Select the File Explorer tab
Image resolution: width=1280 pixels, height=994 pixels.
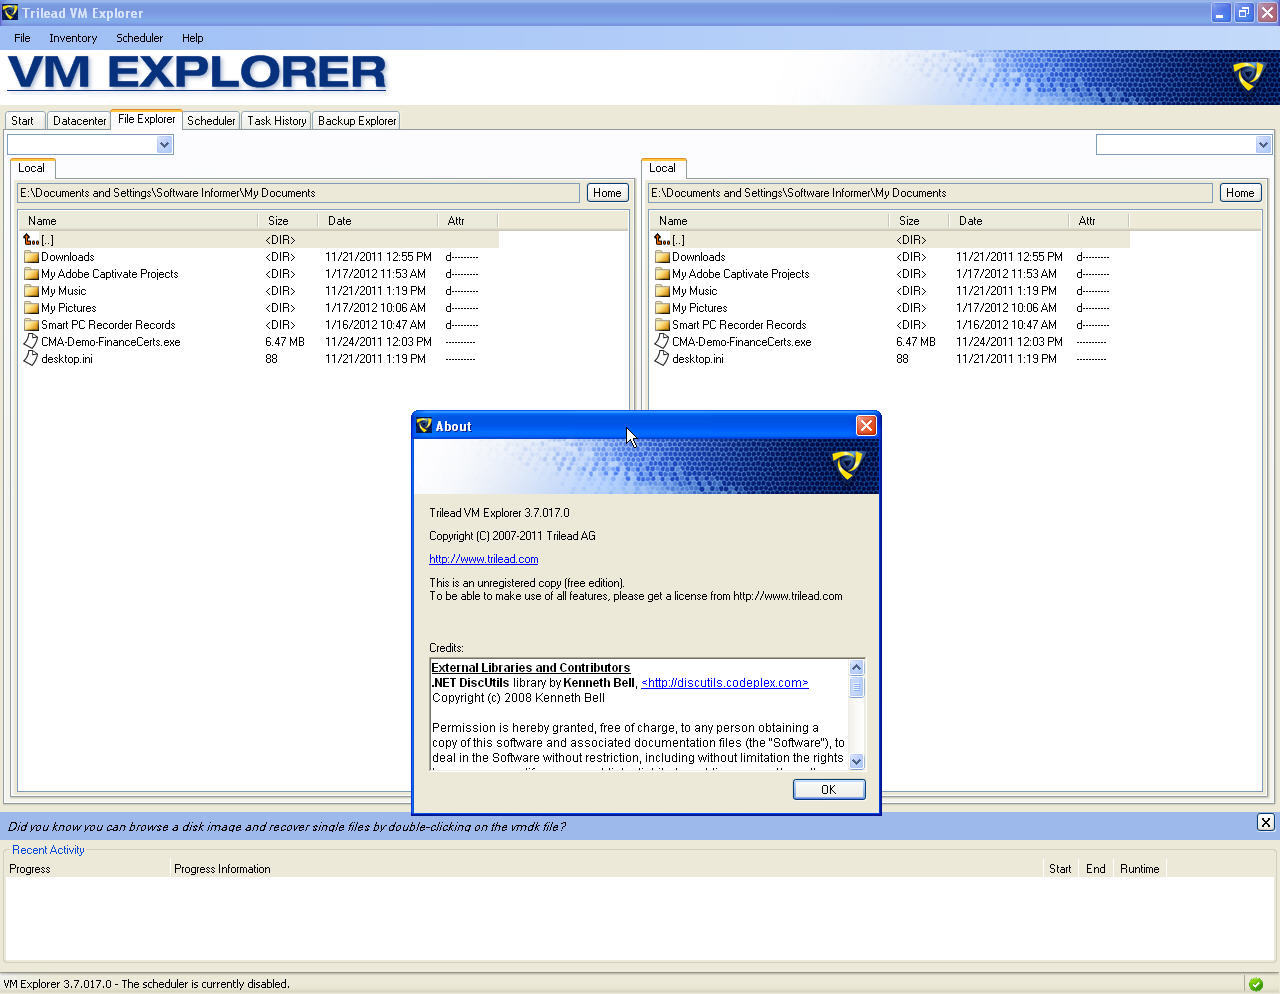point(146,119)
